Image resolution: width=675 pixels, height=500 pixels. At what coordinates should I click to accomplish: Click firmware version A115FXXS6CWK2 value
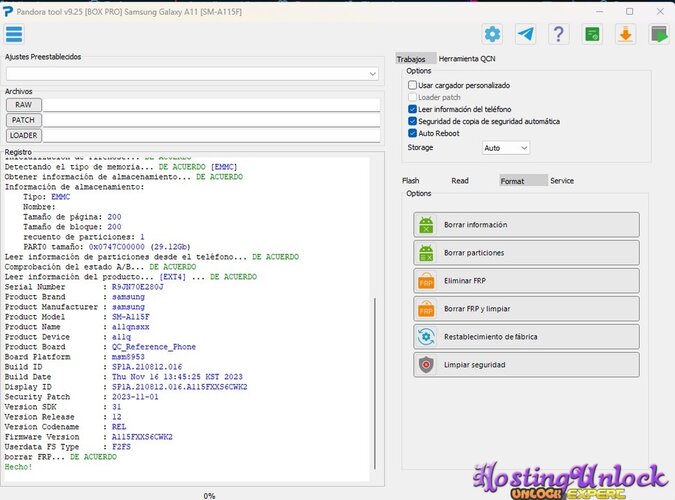pyautogui.click(x=142, y=437)
